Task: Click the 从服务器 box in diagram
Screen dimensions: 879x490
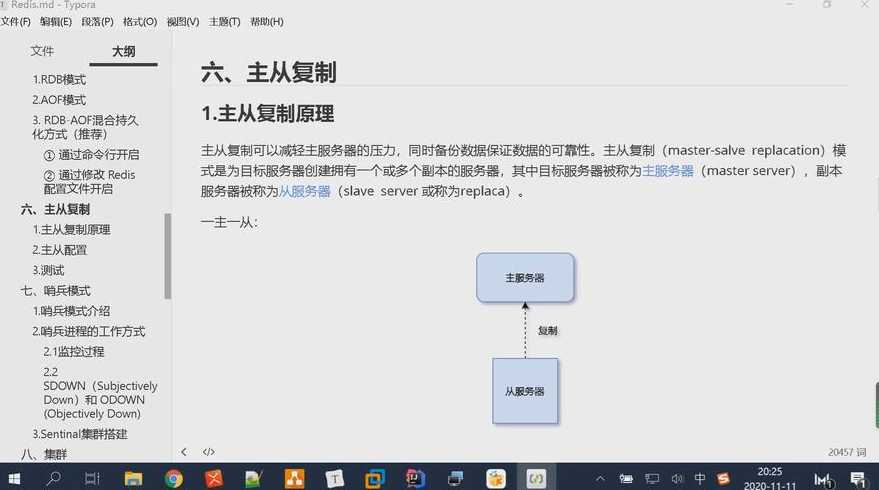Action: pos(525,391)
